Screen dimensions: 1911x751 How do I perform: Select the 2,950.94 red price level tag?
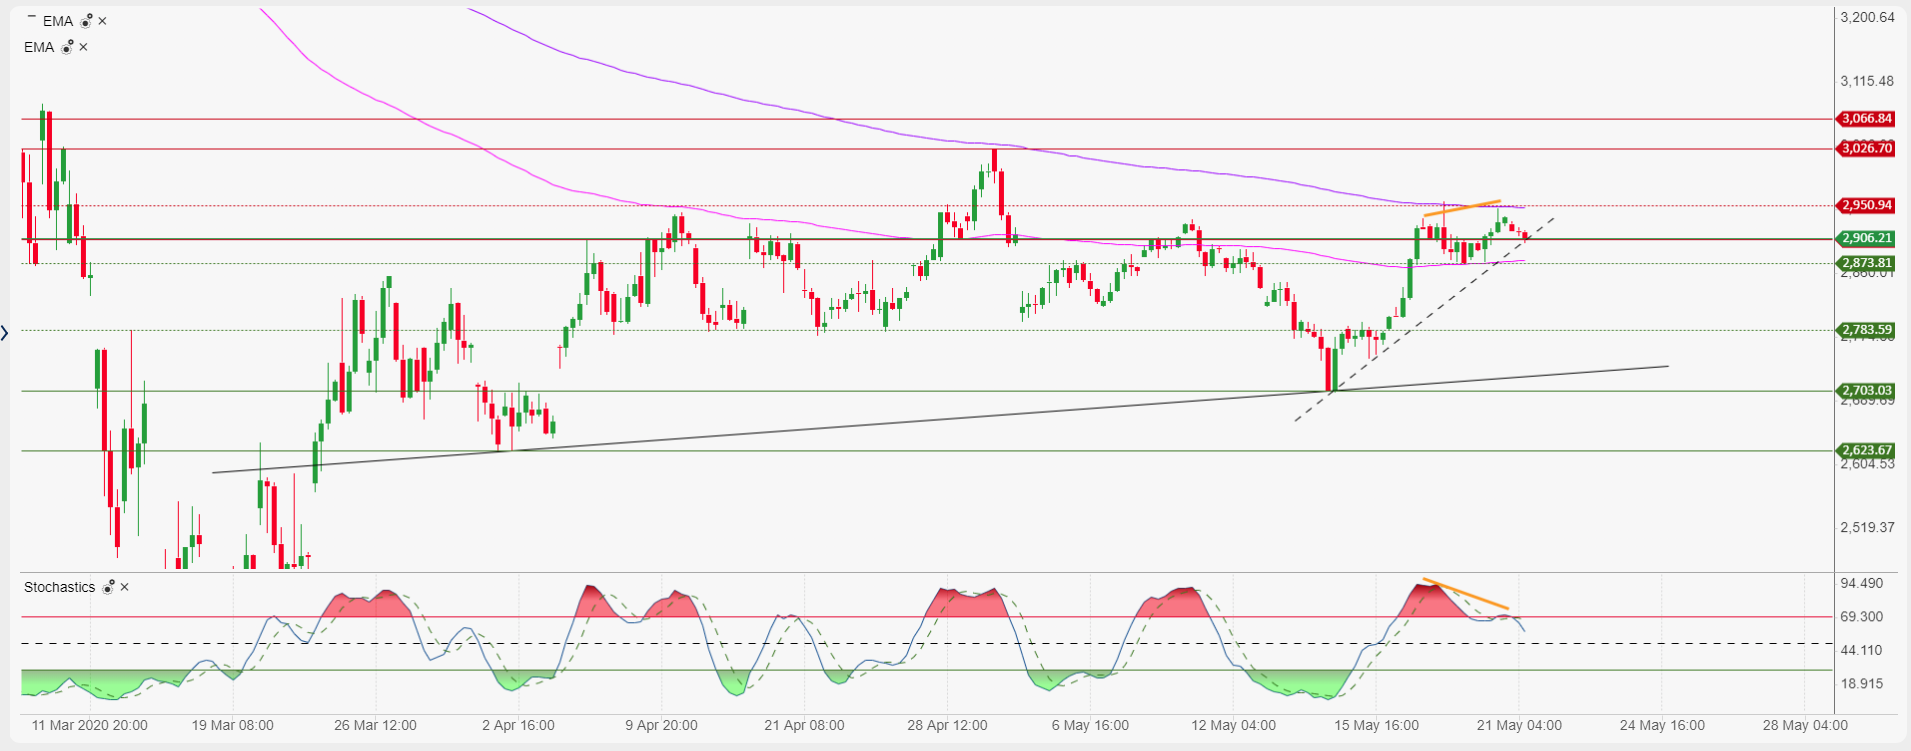click(x=1866, y=206)
